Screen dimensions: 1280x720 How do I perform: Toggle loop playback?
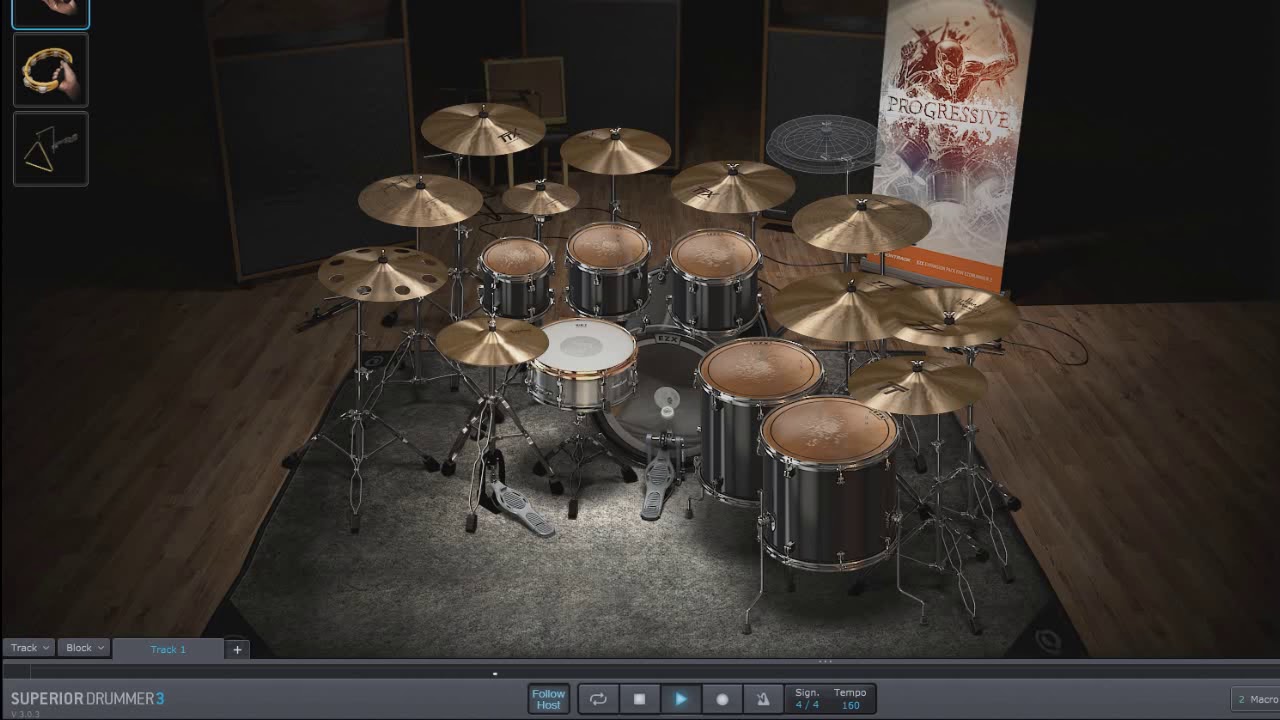point(598,699)
